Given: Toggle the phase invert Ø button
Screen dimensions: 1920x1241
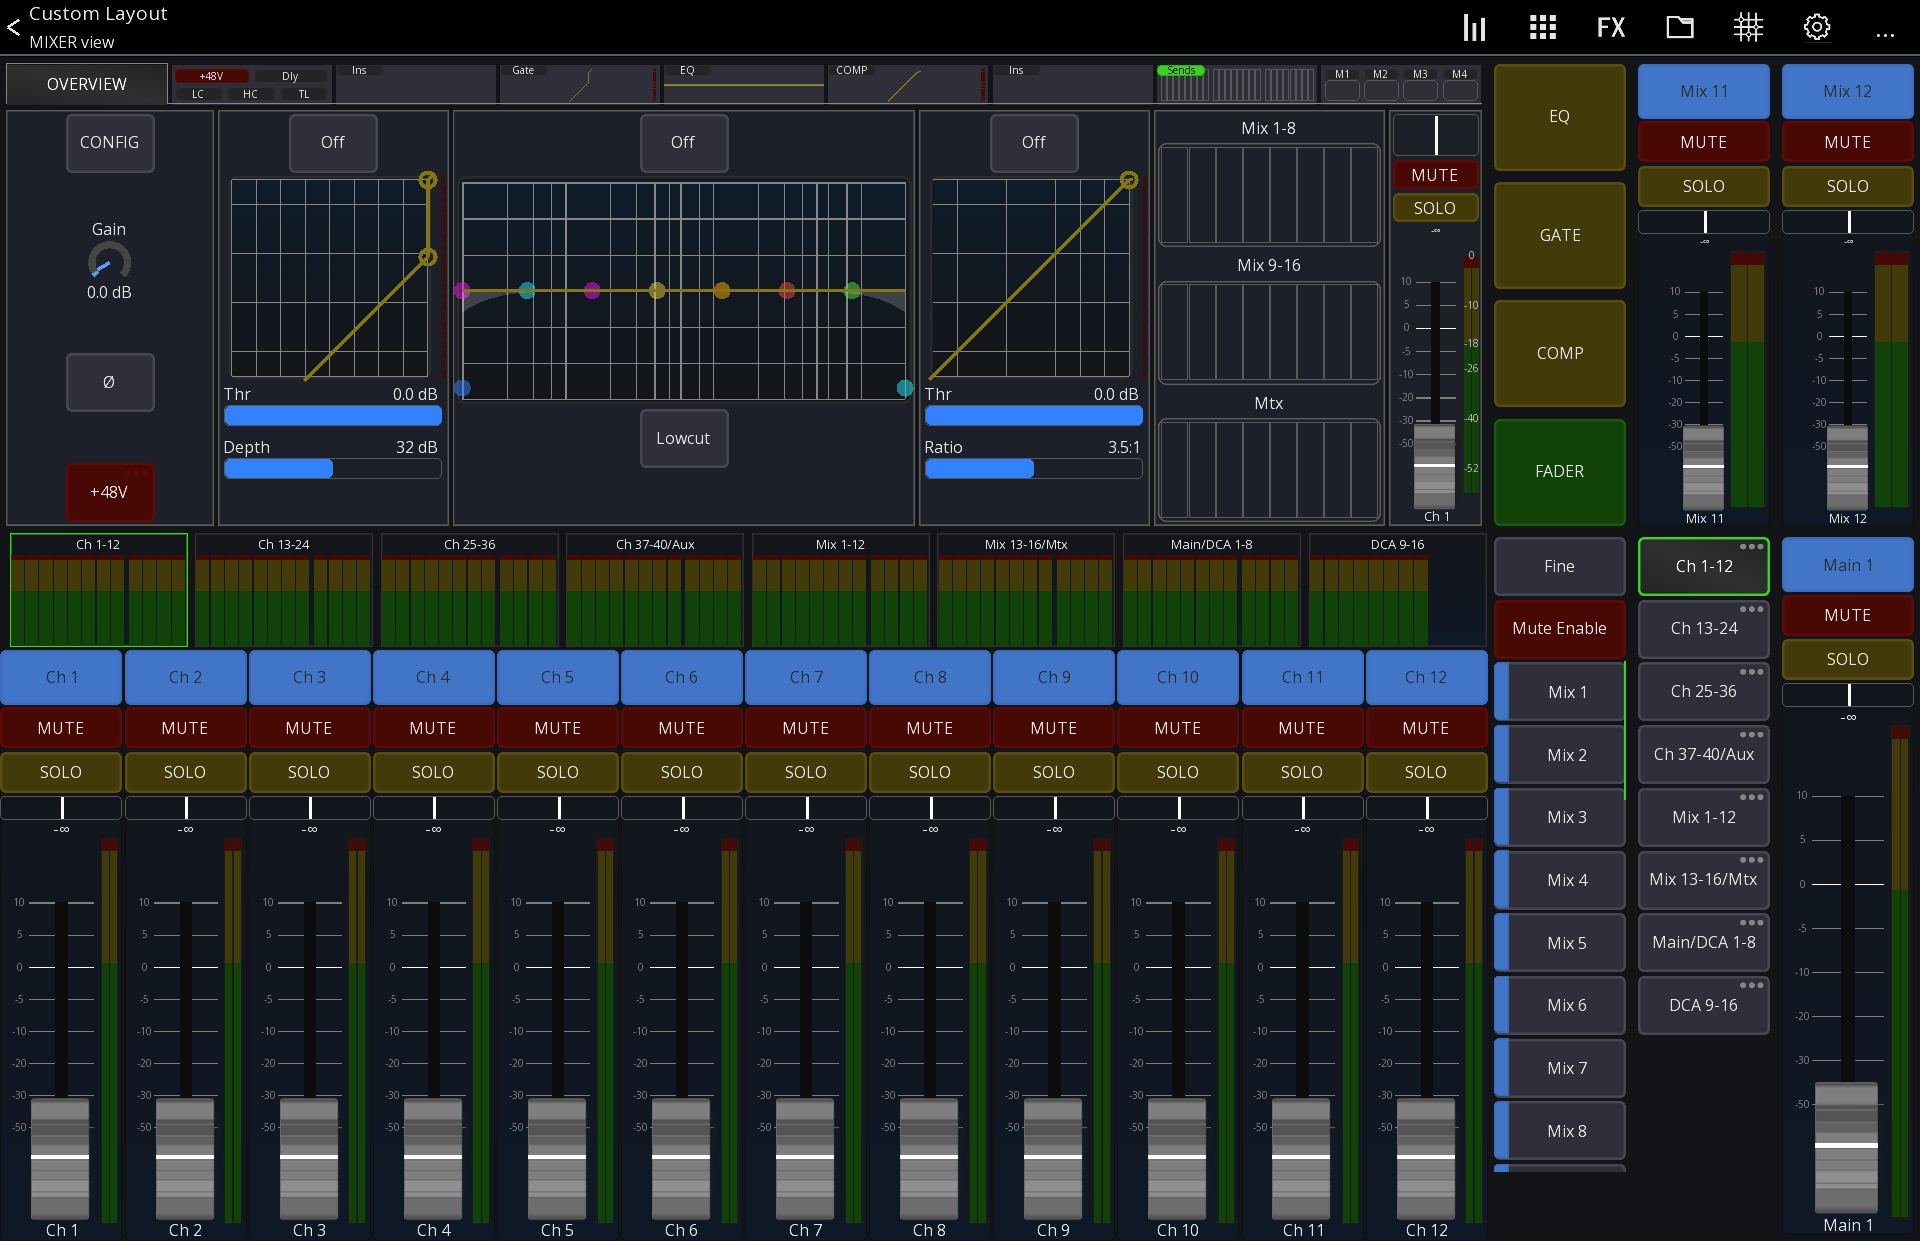Looking at the screenshot, I should [110, 382].
